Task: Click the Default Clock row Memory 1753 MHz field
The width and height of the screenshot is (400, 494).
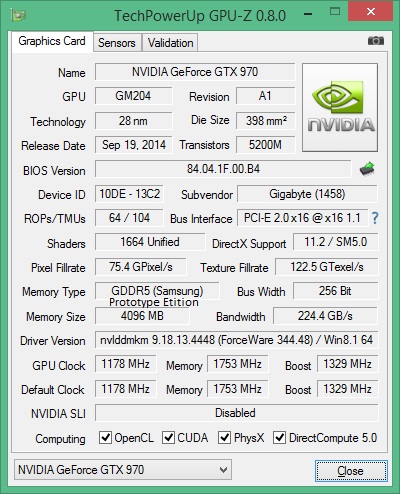Action: click(x=237, y=389)
